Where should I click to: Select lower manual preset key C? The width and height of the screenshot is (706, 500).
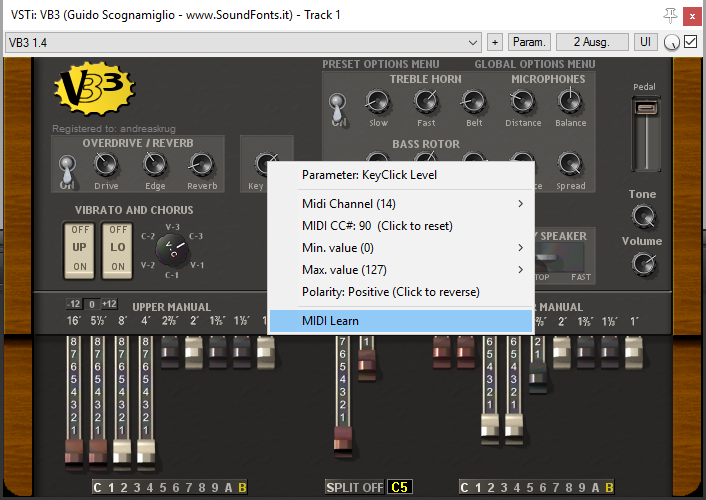(465, 487)
